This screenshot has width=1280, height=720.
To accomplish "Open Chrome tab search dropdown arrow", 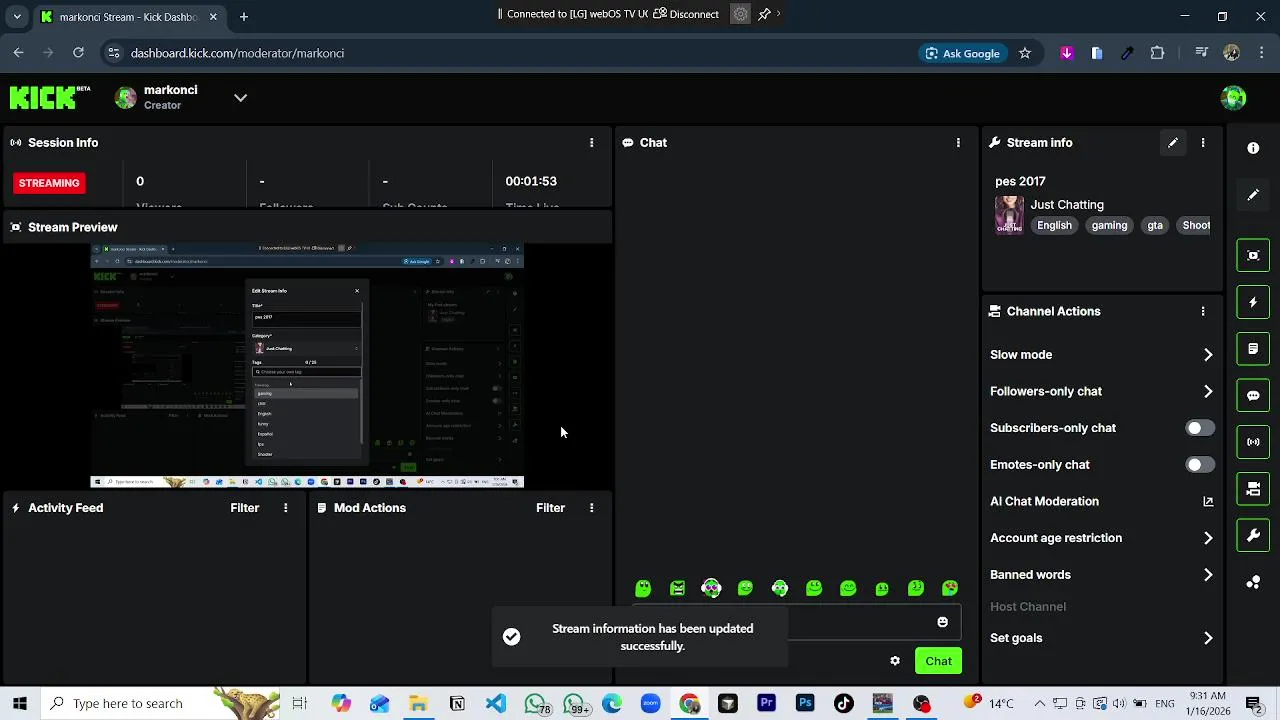I will [16, 17].
